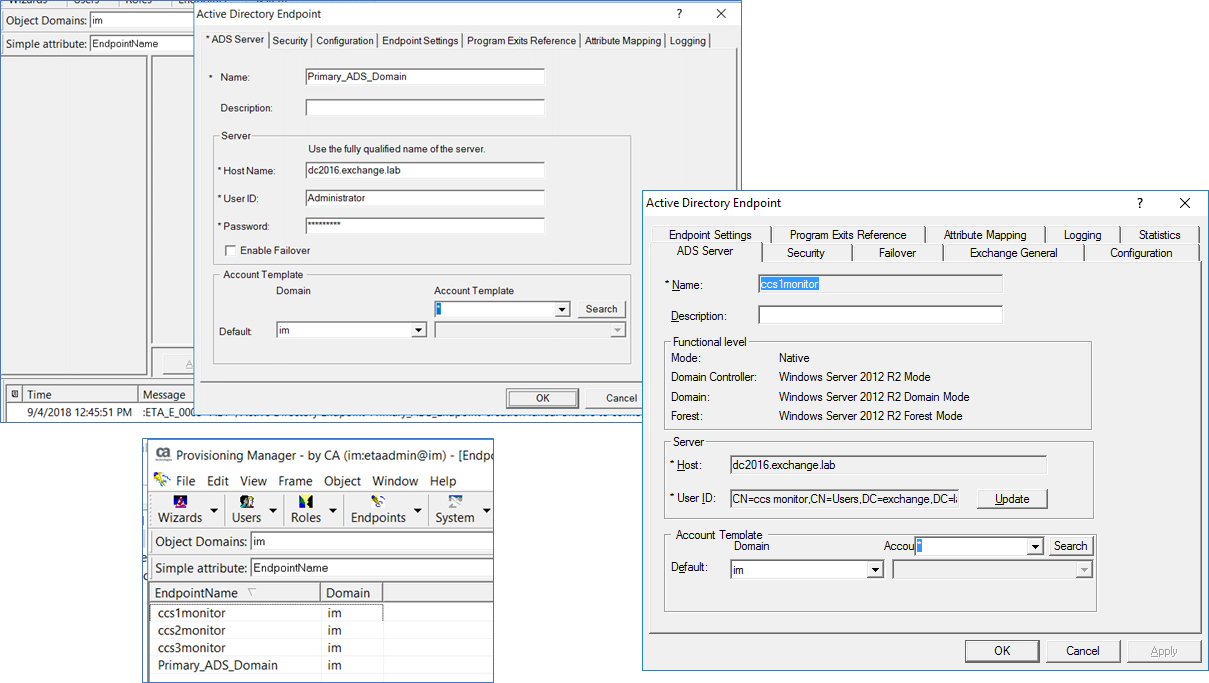The image size is (1209, 683).
Task: Click Description field in Primary_ADS_Domain dialog
Action: (x=425, y=108)
